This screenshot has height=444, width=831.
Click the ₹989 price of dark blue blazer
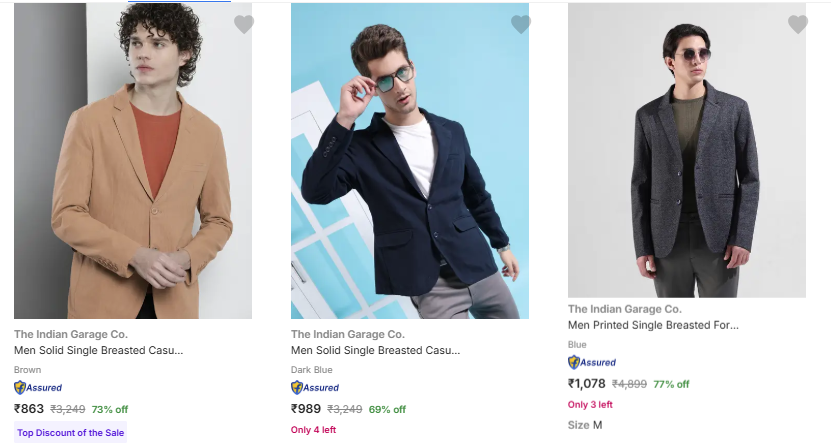click(x=306, y=409)
